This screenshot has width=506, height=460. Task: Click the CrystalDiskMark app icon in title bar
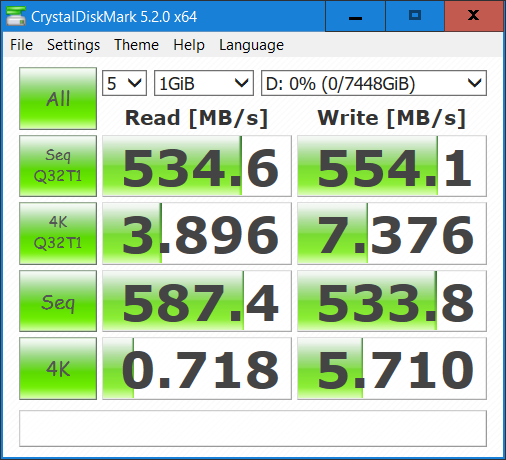pos(16,16)
